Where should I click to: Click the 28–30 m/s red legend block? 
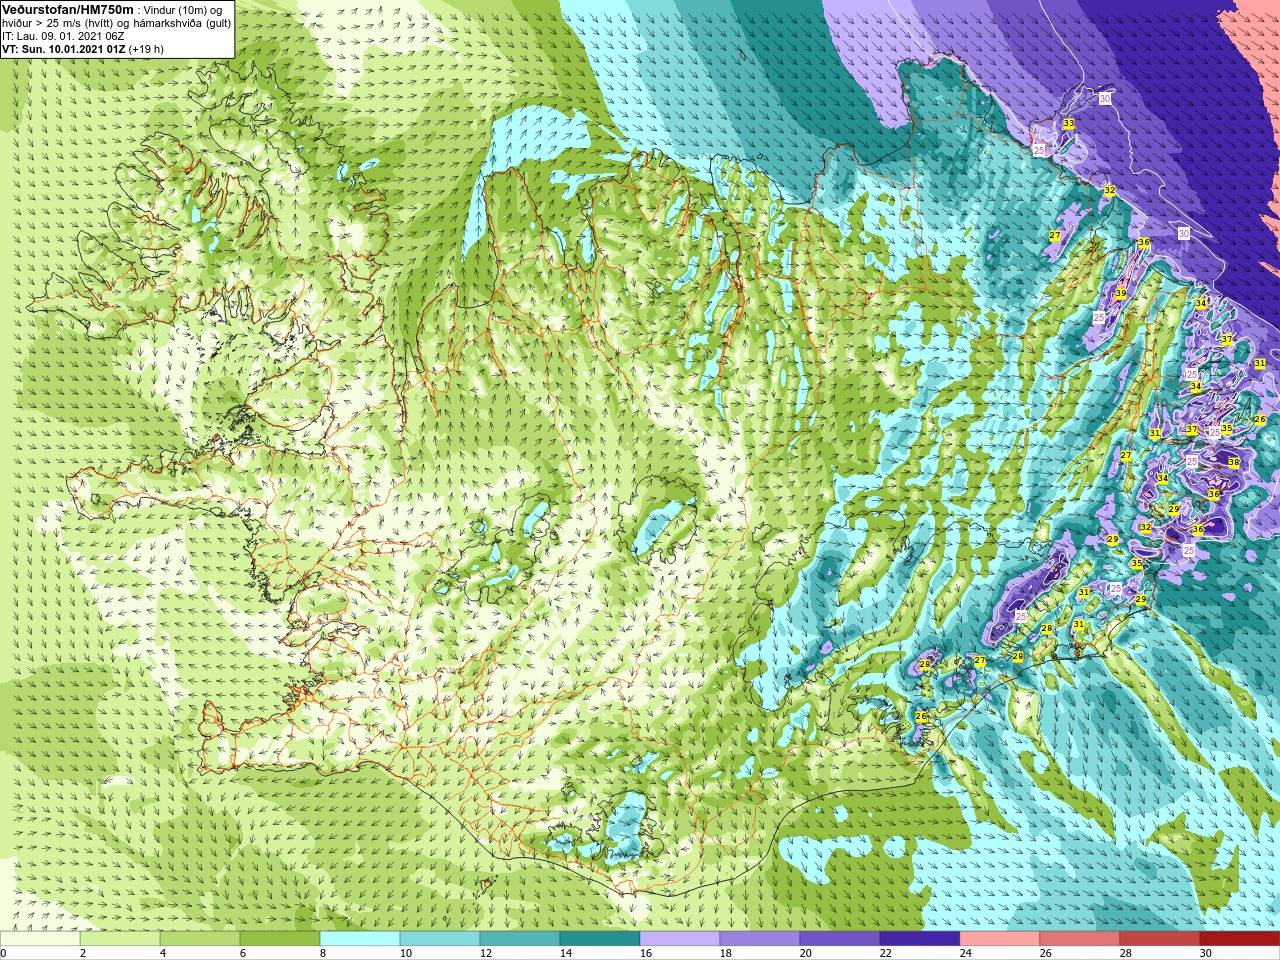coord(1160,939)
